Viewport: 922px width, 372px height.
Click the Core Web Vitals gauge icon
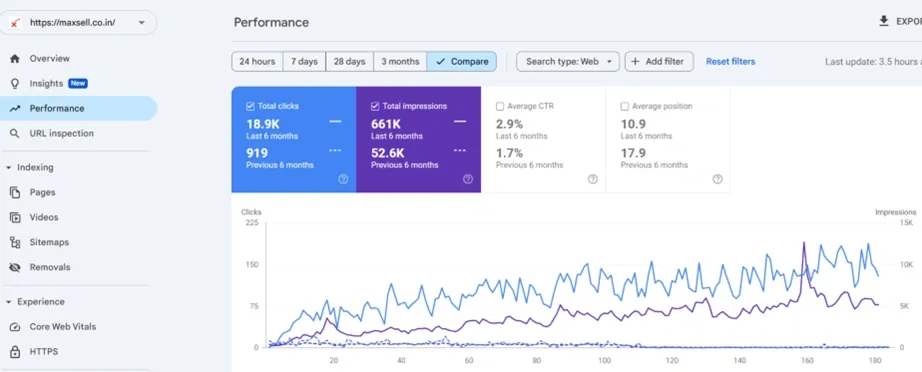[15, 327]
